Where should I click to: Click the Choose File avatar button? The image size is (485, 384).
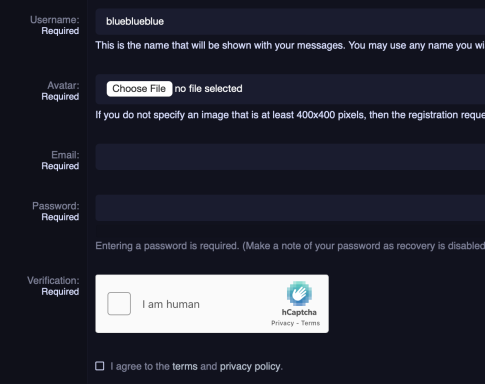point(139,89)
